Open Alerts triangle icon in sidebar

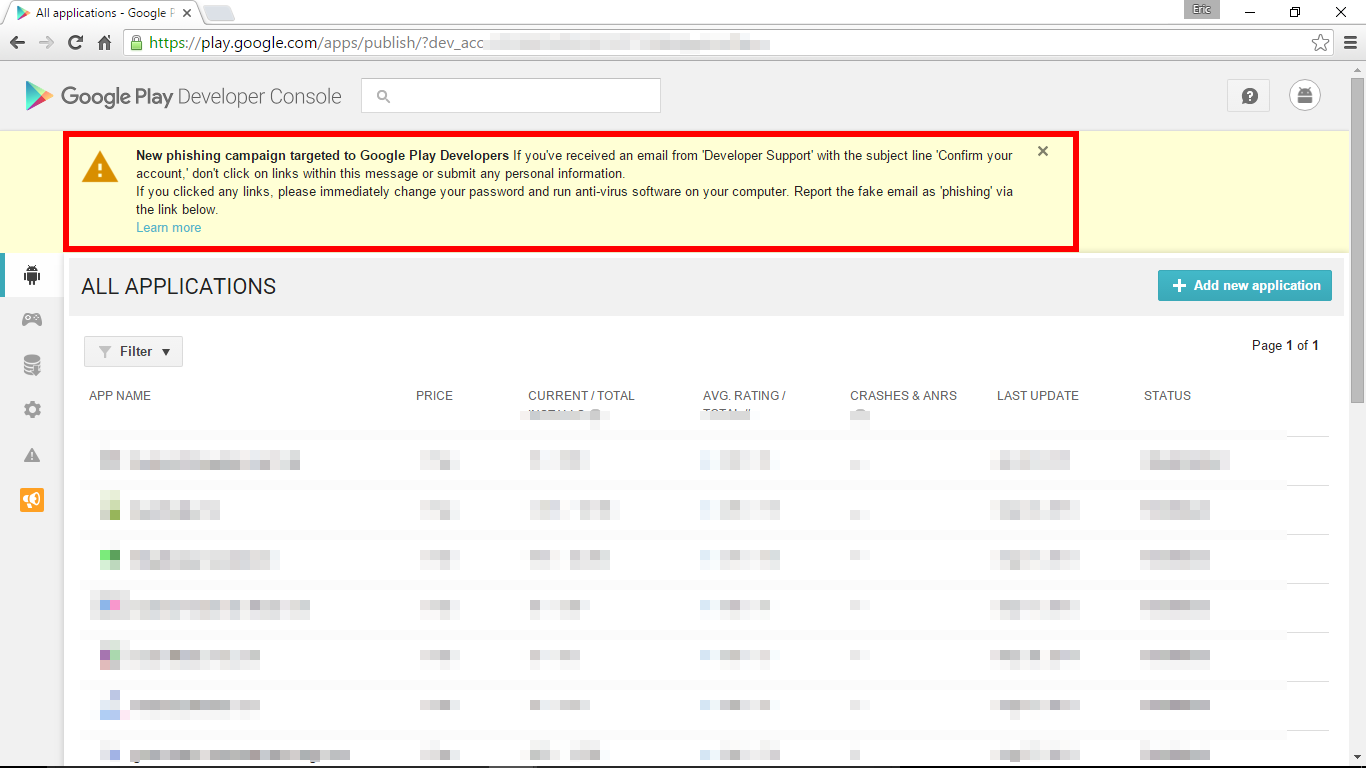point(32,455)
